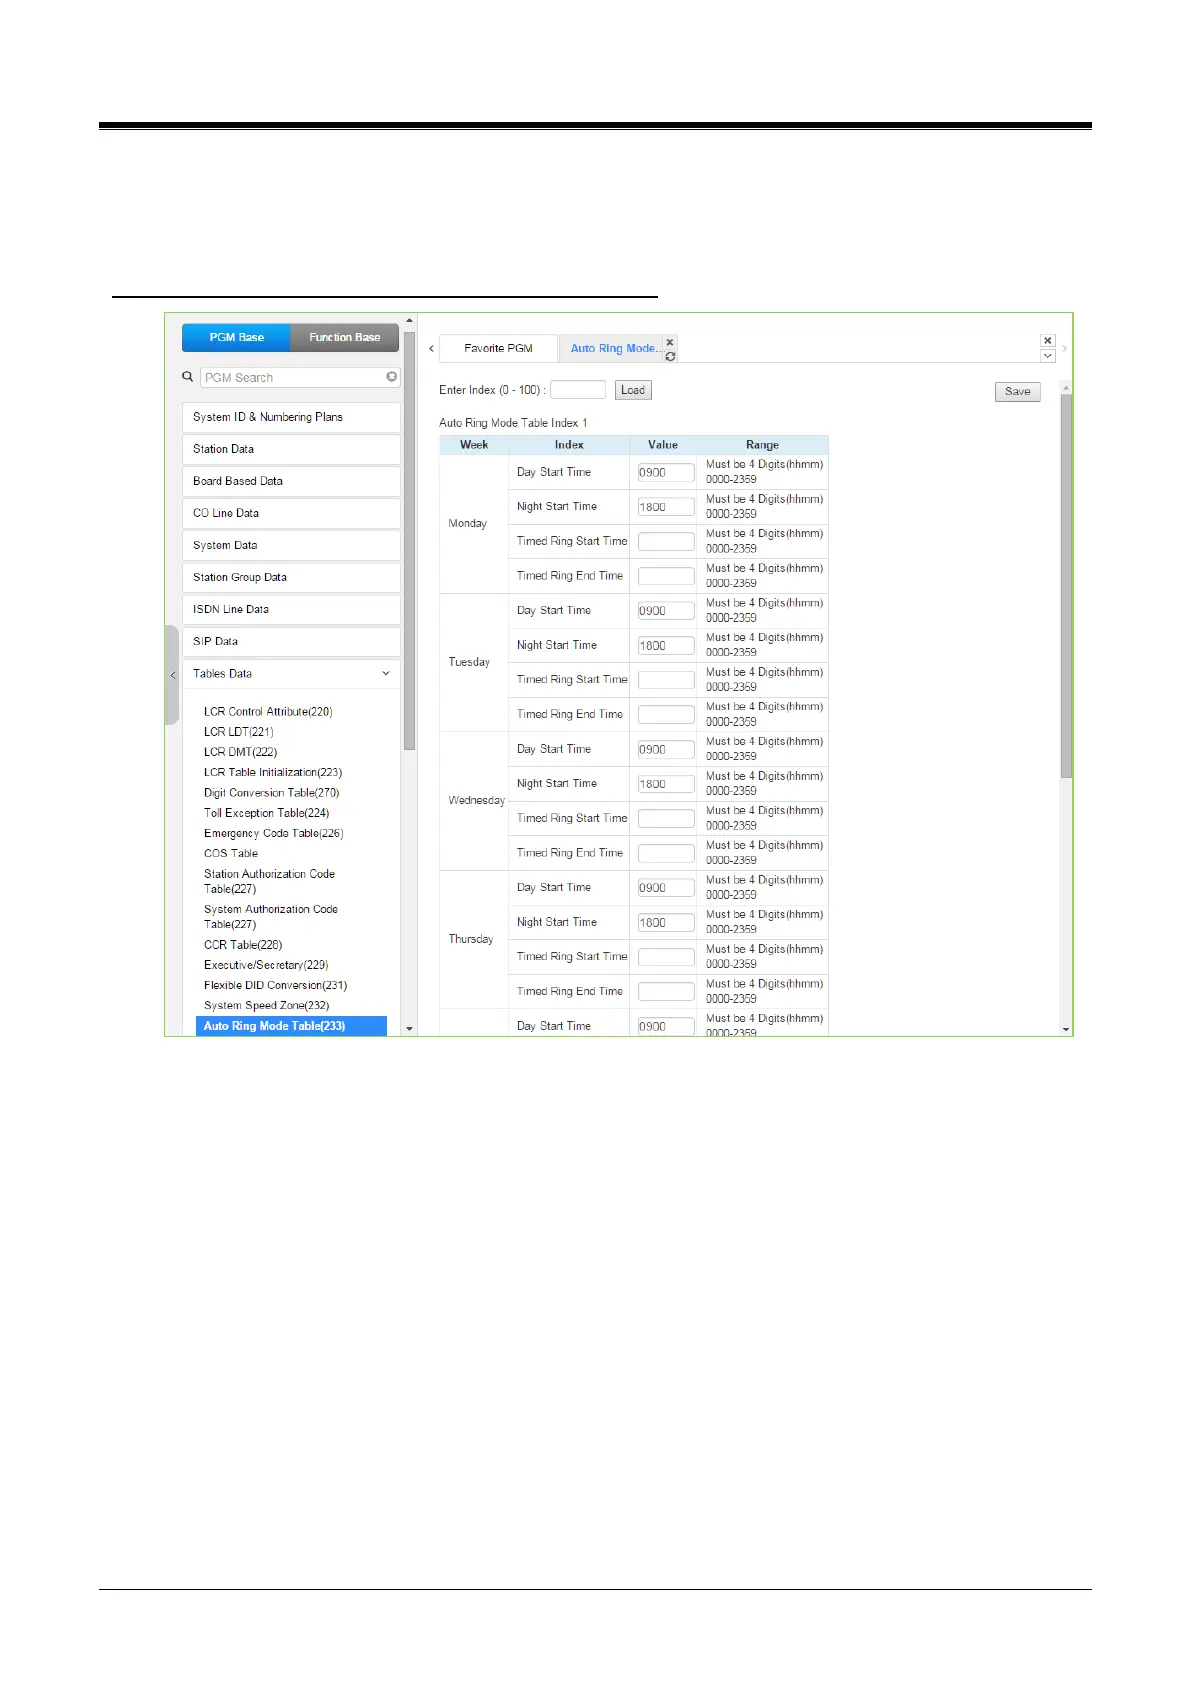Edit Wednesday Night Start Time value

point(666,784)
